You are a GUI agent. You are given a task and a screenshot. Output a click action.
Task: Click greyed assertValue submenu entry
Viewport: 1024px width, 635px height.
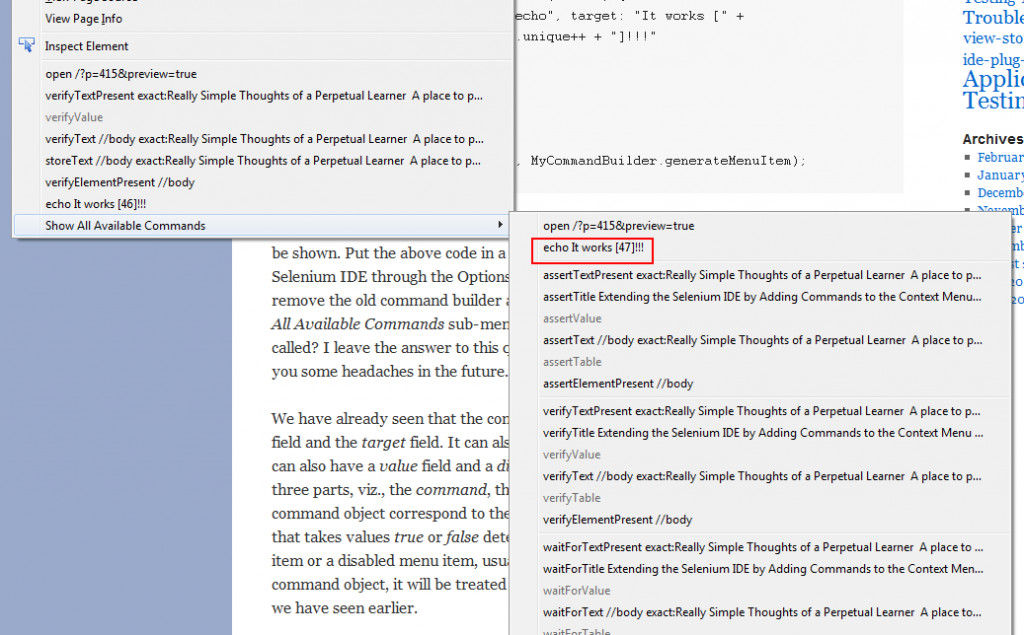click(x=572, y=319)
